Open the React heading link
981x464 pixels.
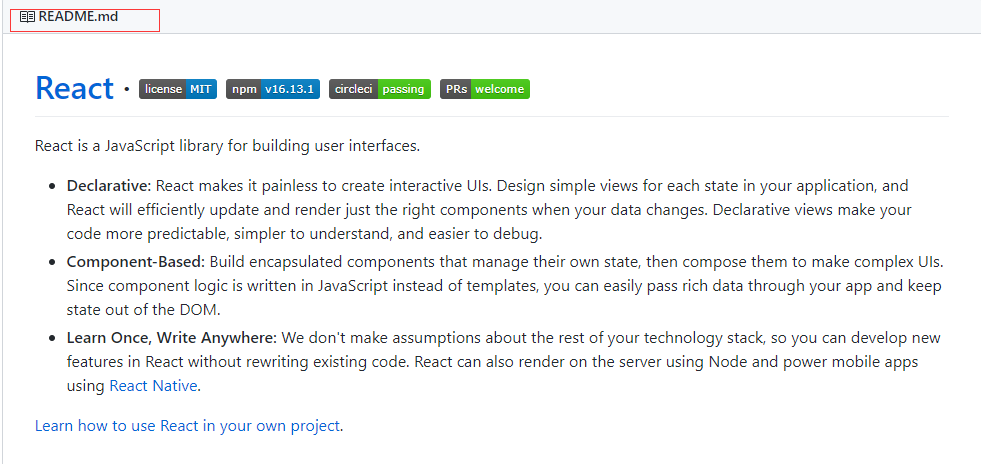[x=74, y=88]
